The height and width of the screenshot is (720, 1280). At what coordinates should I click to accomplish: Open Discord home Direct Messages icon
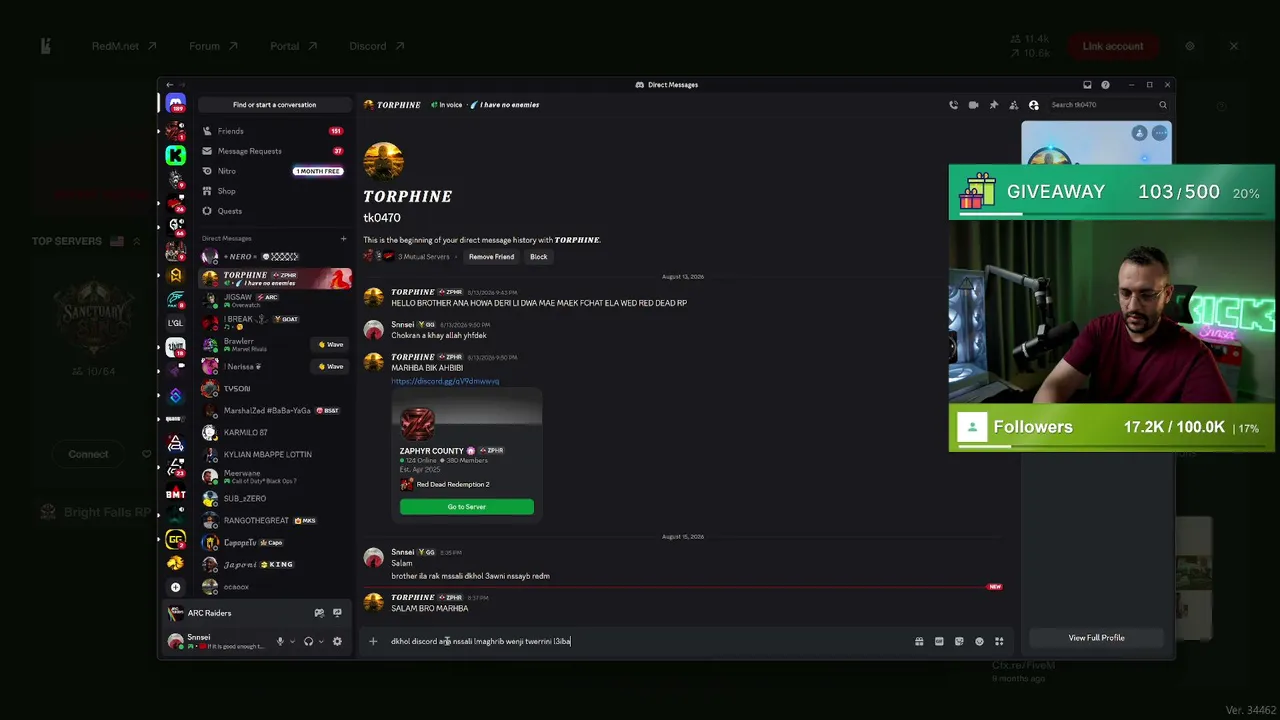tap(175, 104)
